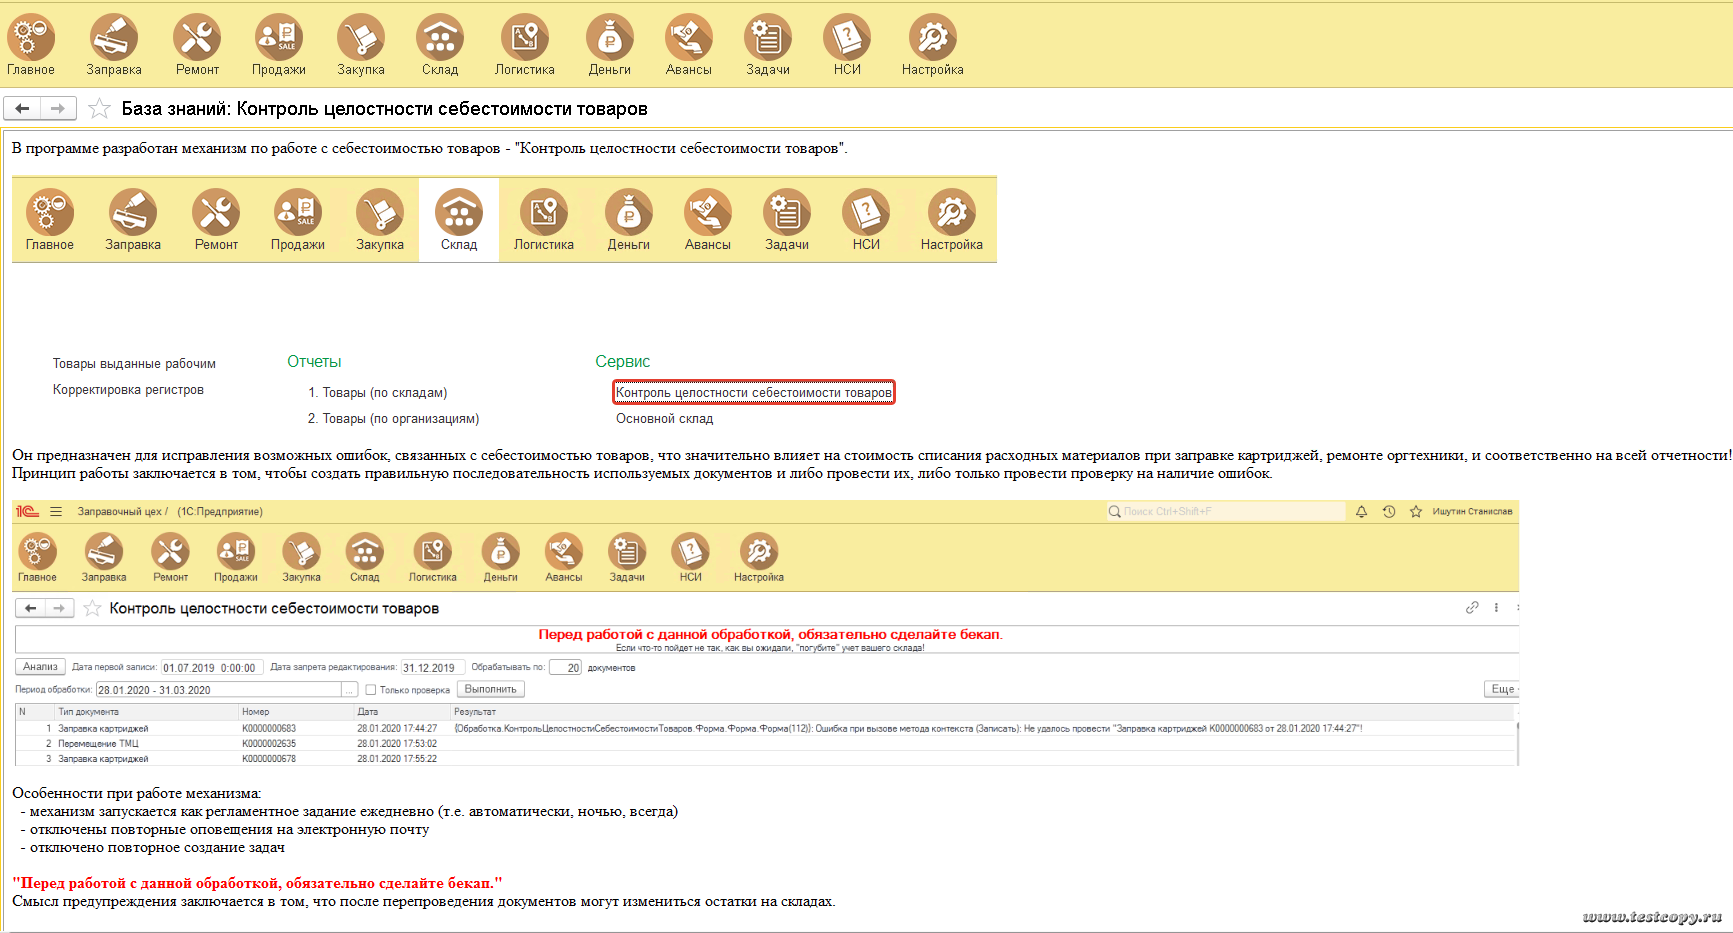Open the Закупка section in the top toolbar

pyautogui.click(x=361, y=45)
